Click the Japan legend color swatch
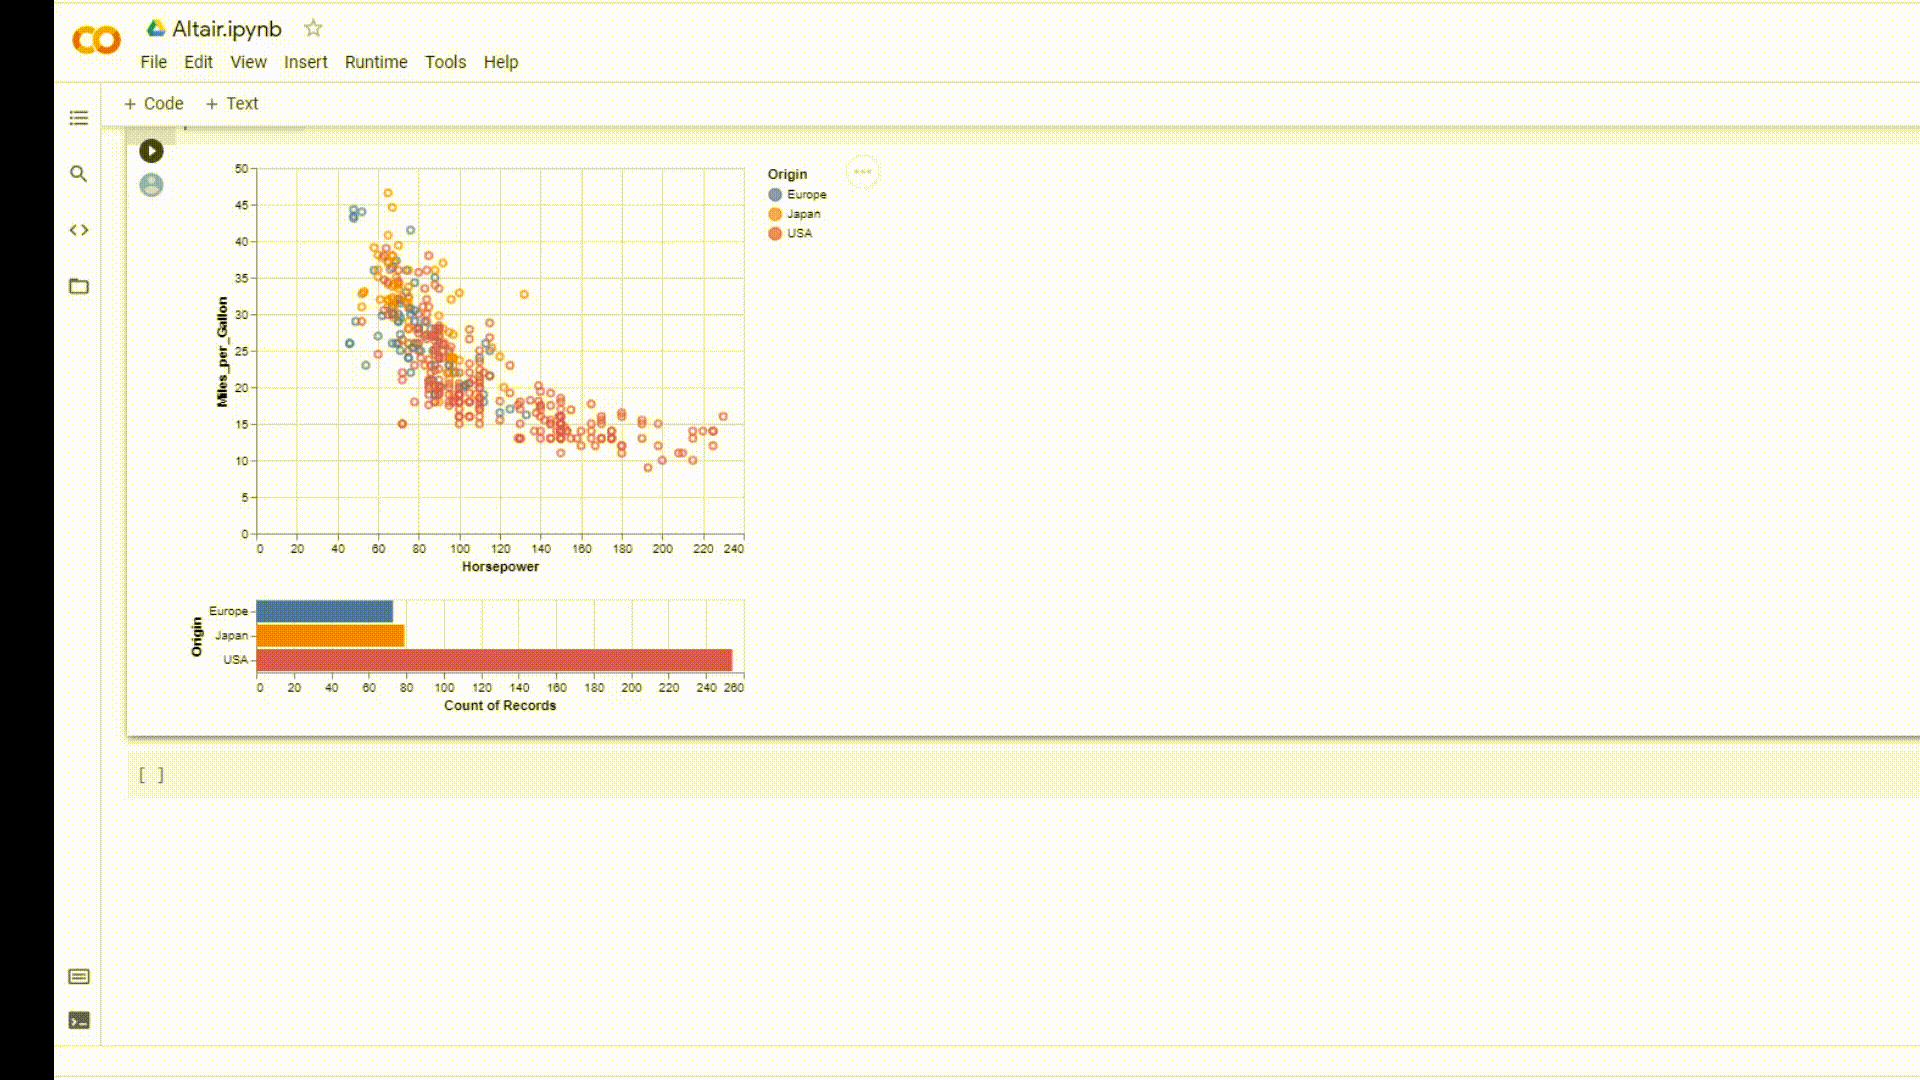Viewport: 1920px width, 1080px height. (x=775, y=214)
